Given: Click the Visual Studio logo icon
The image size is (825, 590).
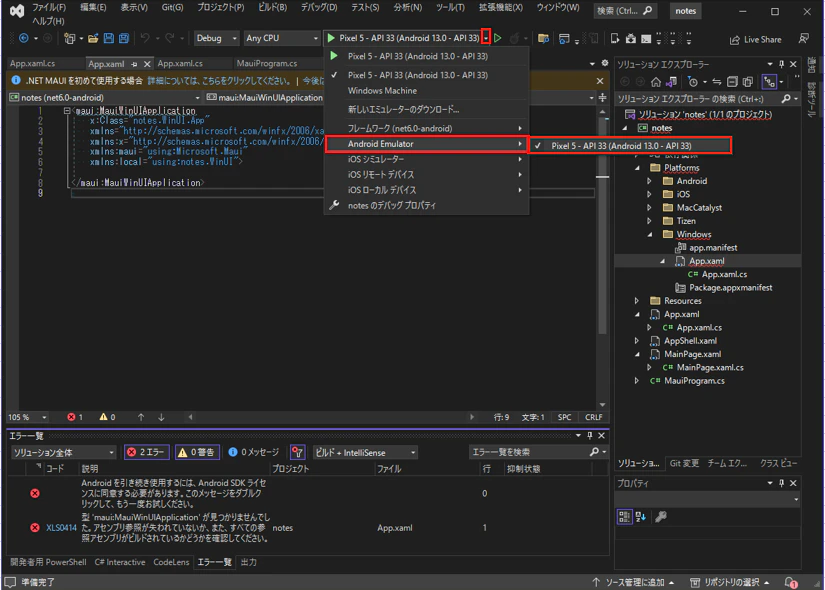Looking at the screenshot, I should coord(17,12).
